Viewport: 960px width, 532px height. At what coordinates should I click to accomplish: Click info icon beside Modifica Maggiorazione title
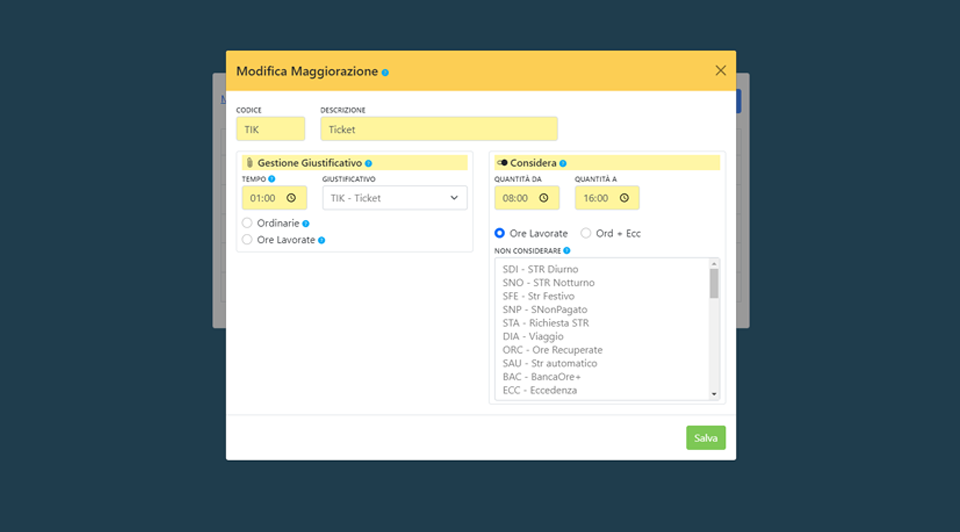(x=386, y=72)
